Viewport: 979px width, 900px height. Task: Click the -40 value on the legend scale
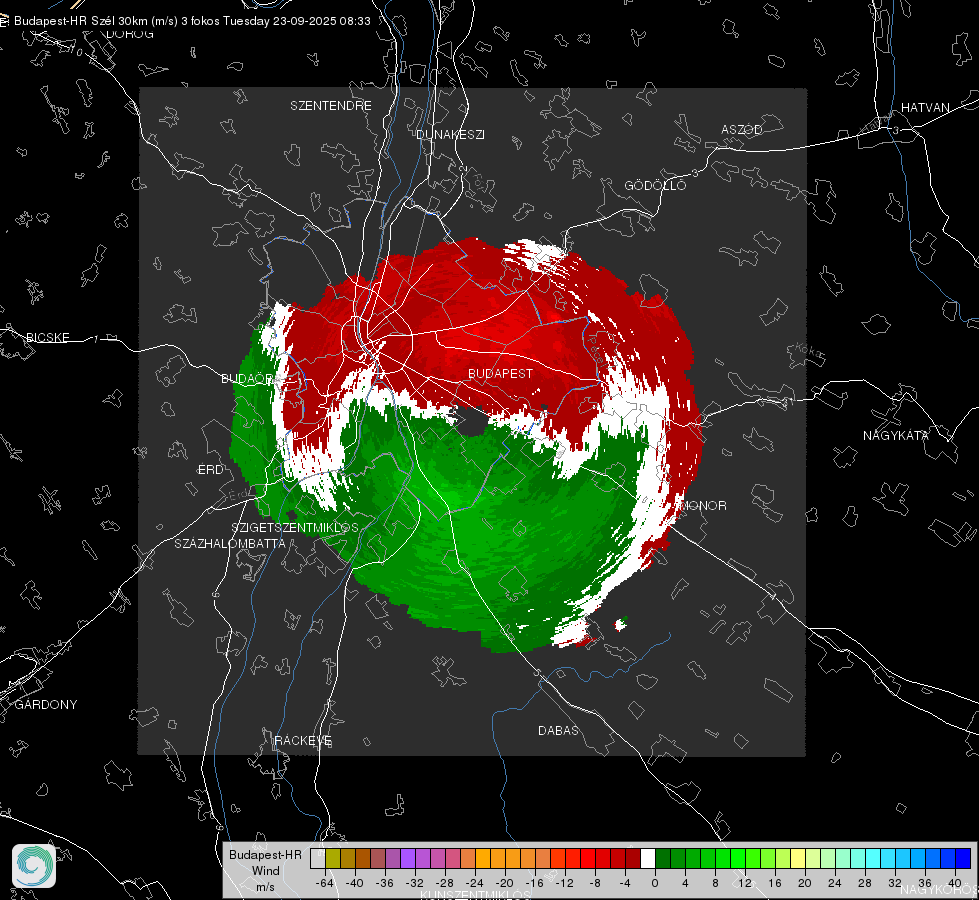click(355, 883)
